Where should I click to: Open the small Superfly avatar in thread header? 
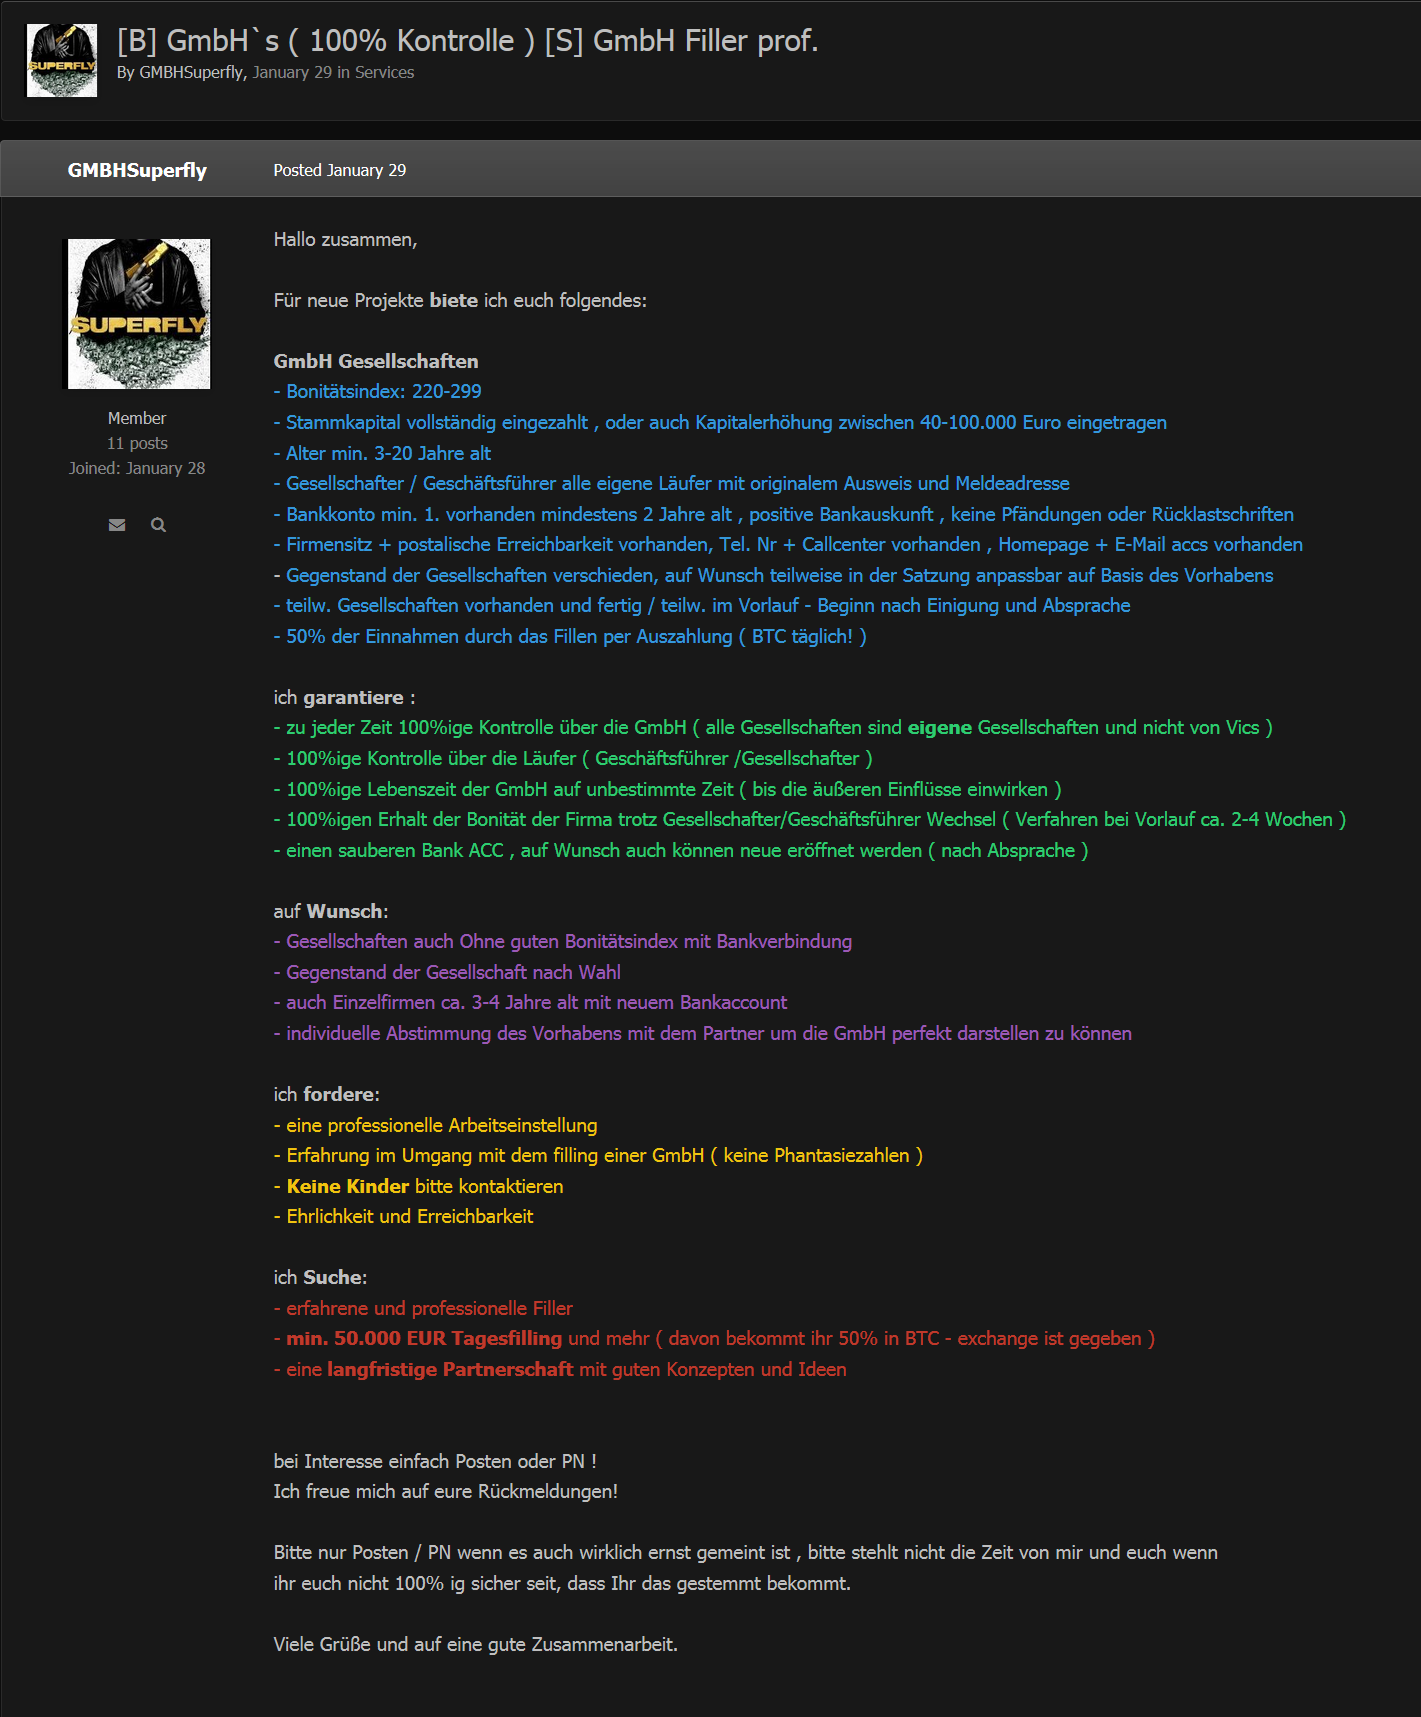pos(62,61)
